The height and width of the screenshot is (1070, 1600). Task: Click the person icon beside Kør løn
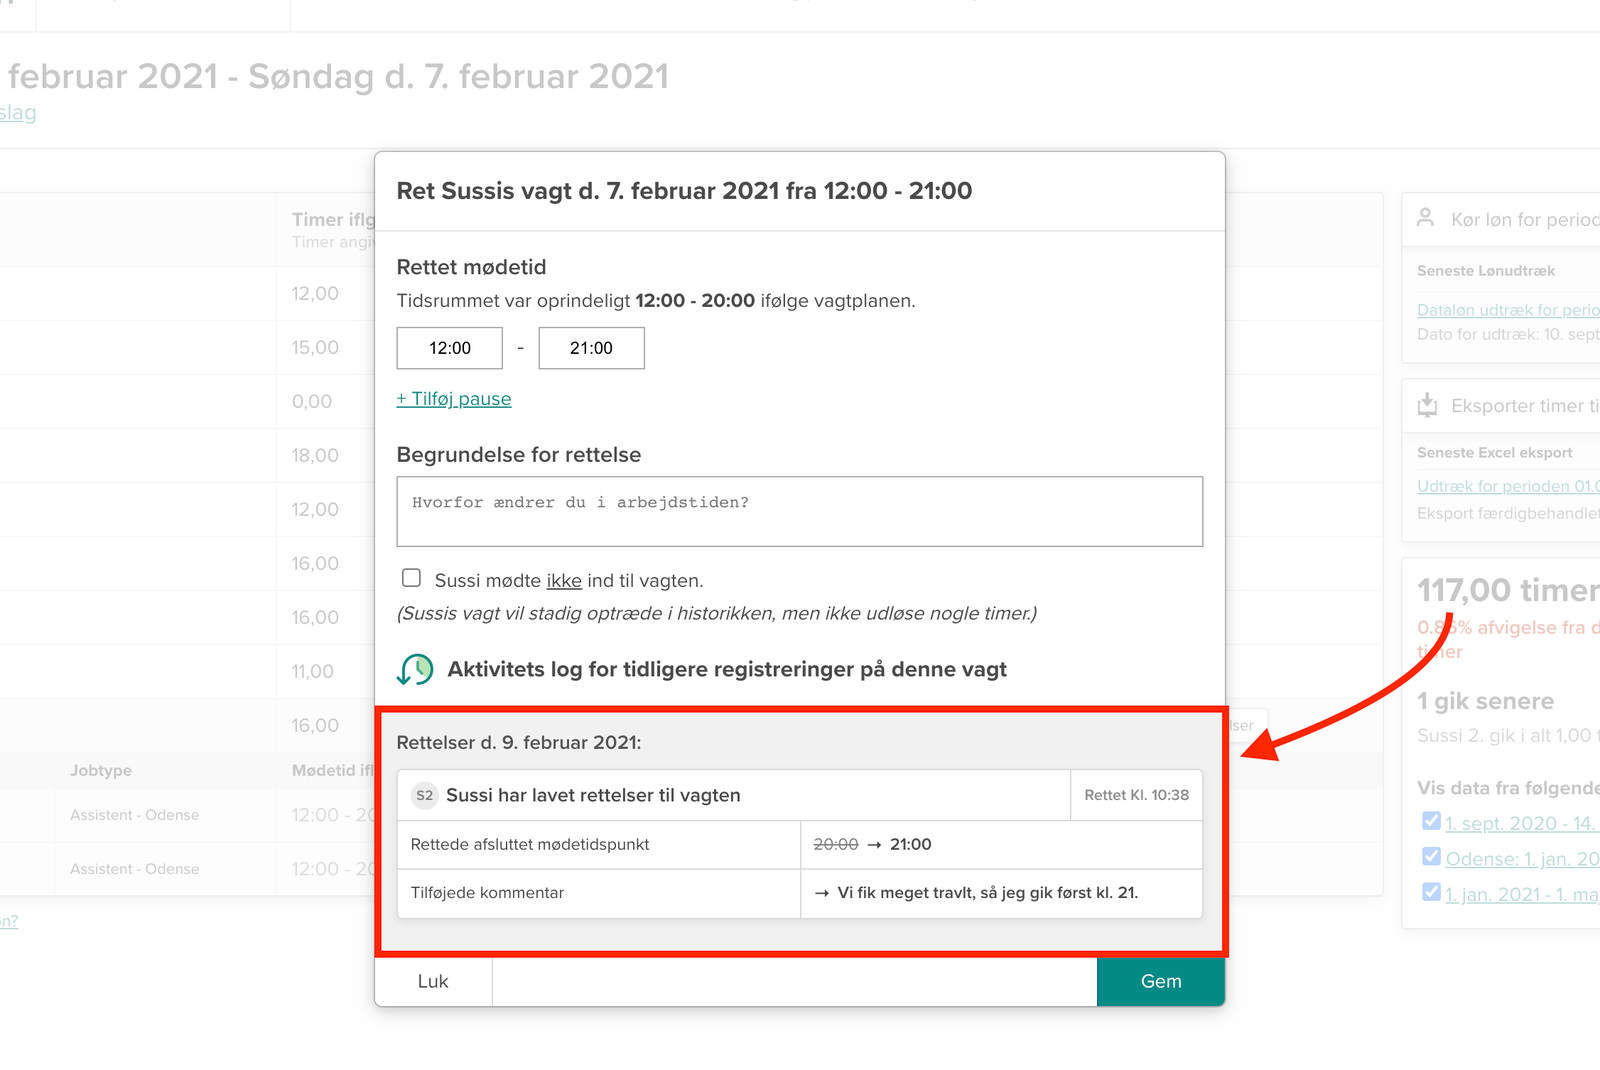point(1426,217)
